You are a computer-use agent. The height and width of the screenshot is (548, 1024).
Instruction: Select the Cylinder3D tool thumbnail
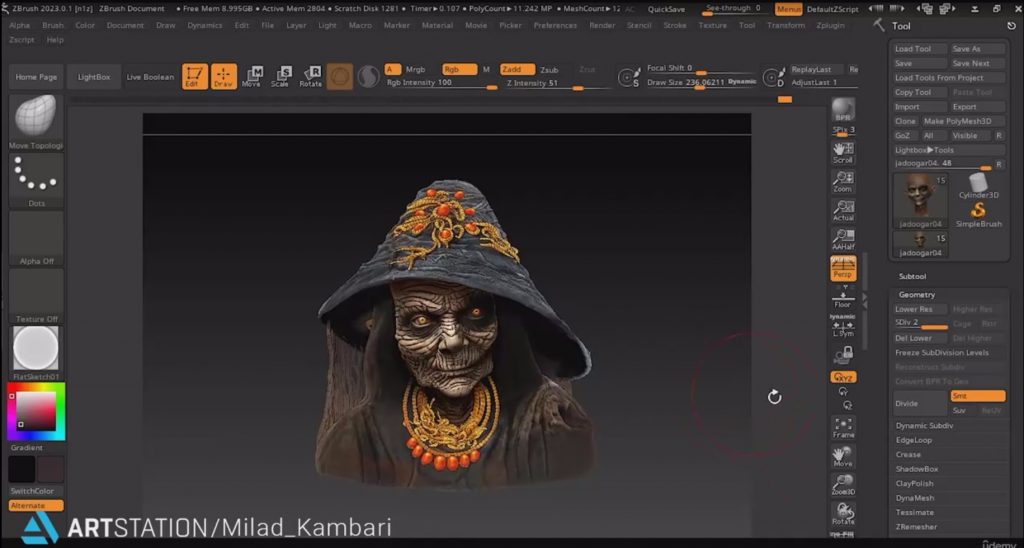[978, 185]
